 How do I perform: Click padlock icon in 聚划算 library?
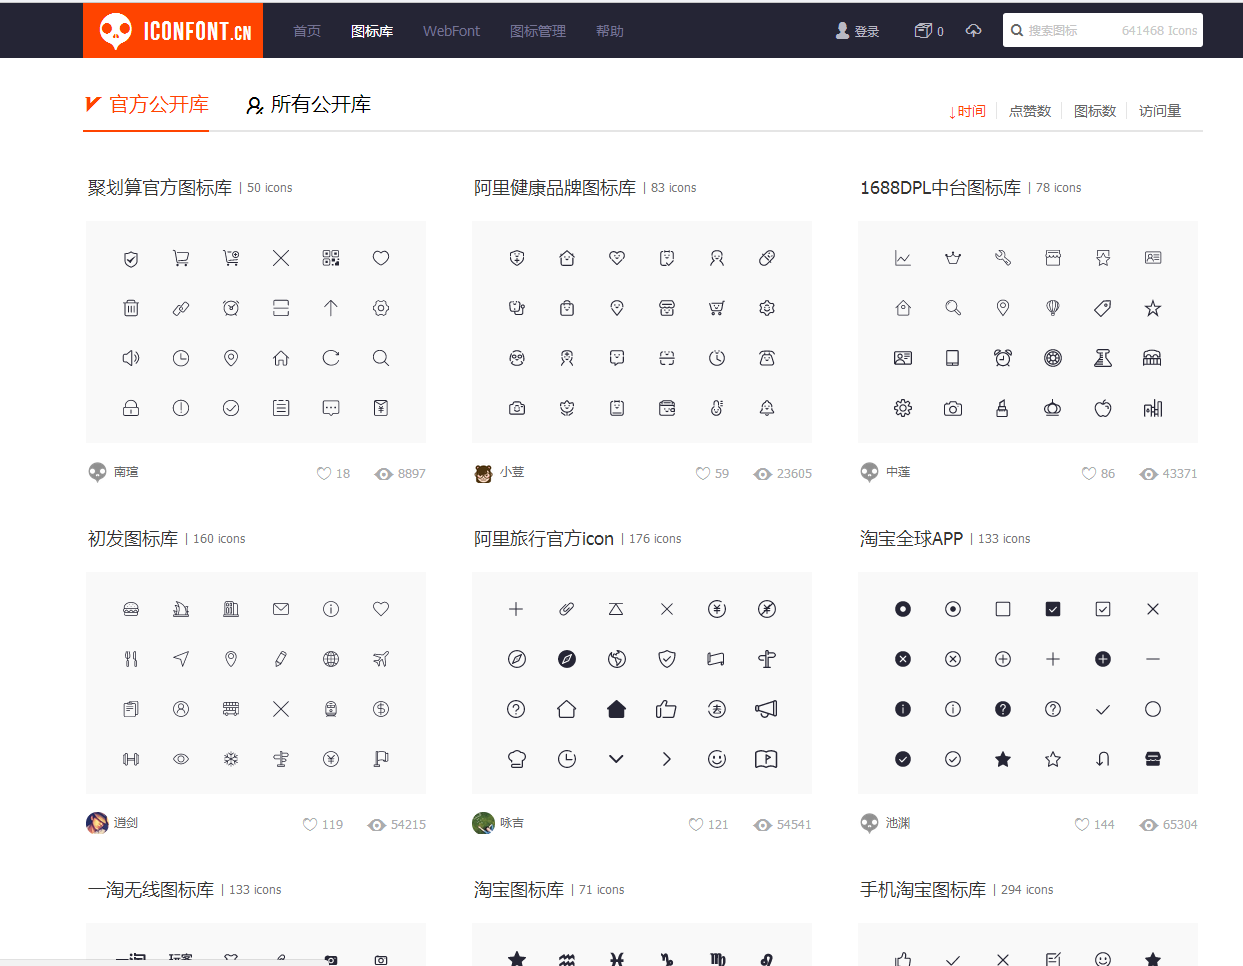(x=131, y=408)
